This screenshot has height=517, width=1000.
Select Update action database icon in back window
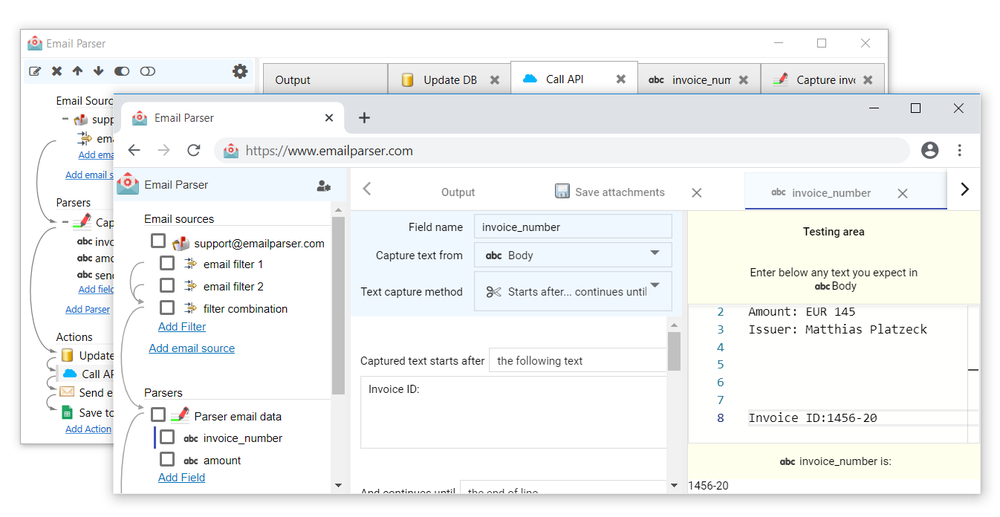67,355
